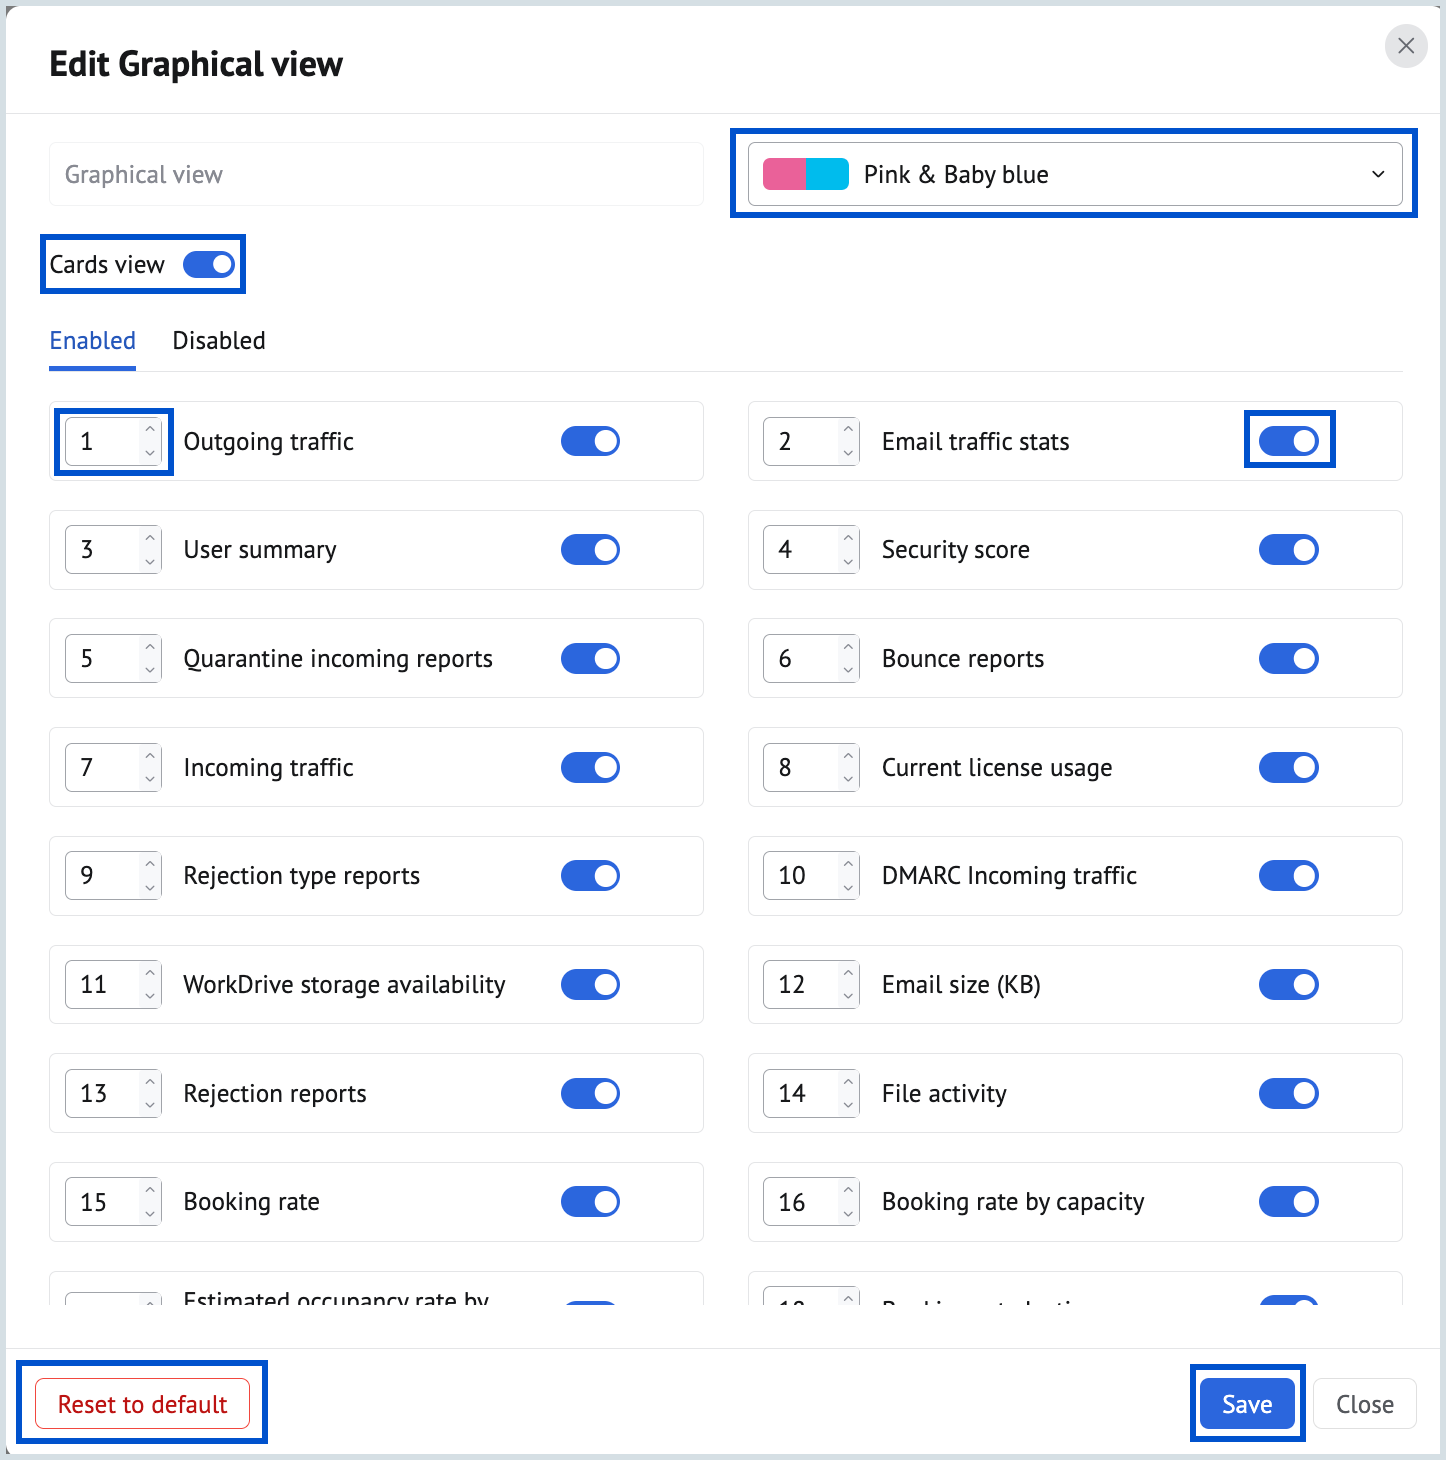Click up arrow on Security score order
This screenshot has width=1446, height=1460.
click(848, 538)
